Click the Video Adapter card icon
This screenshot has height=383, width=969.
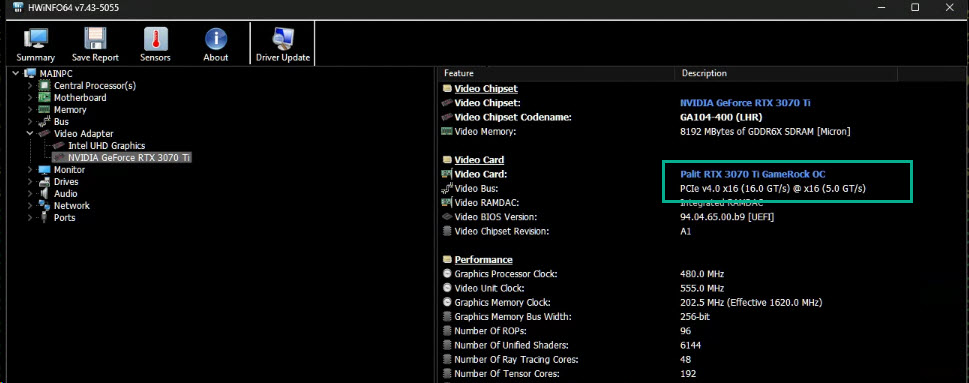pyautogui.click(x=44, y=133)
